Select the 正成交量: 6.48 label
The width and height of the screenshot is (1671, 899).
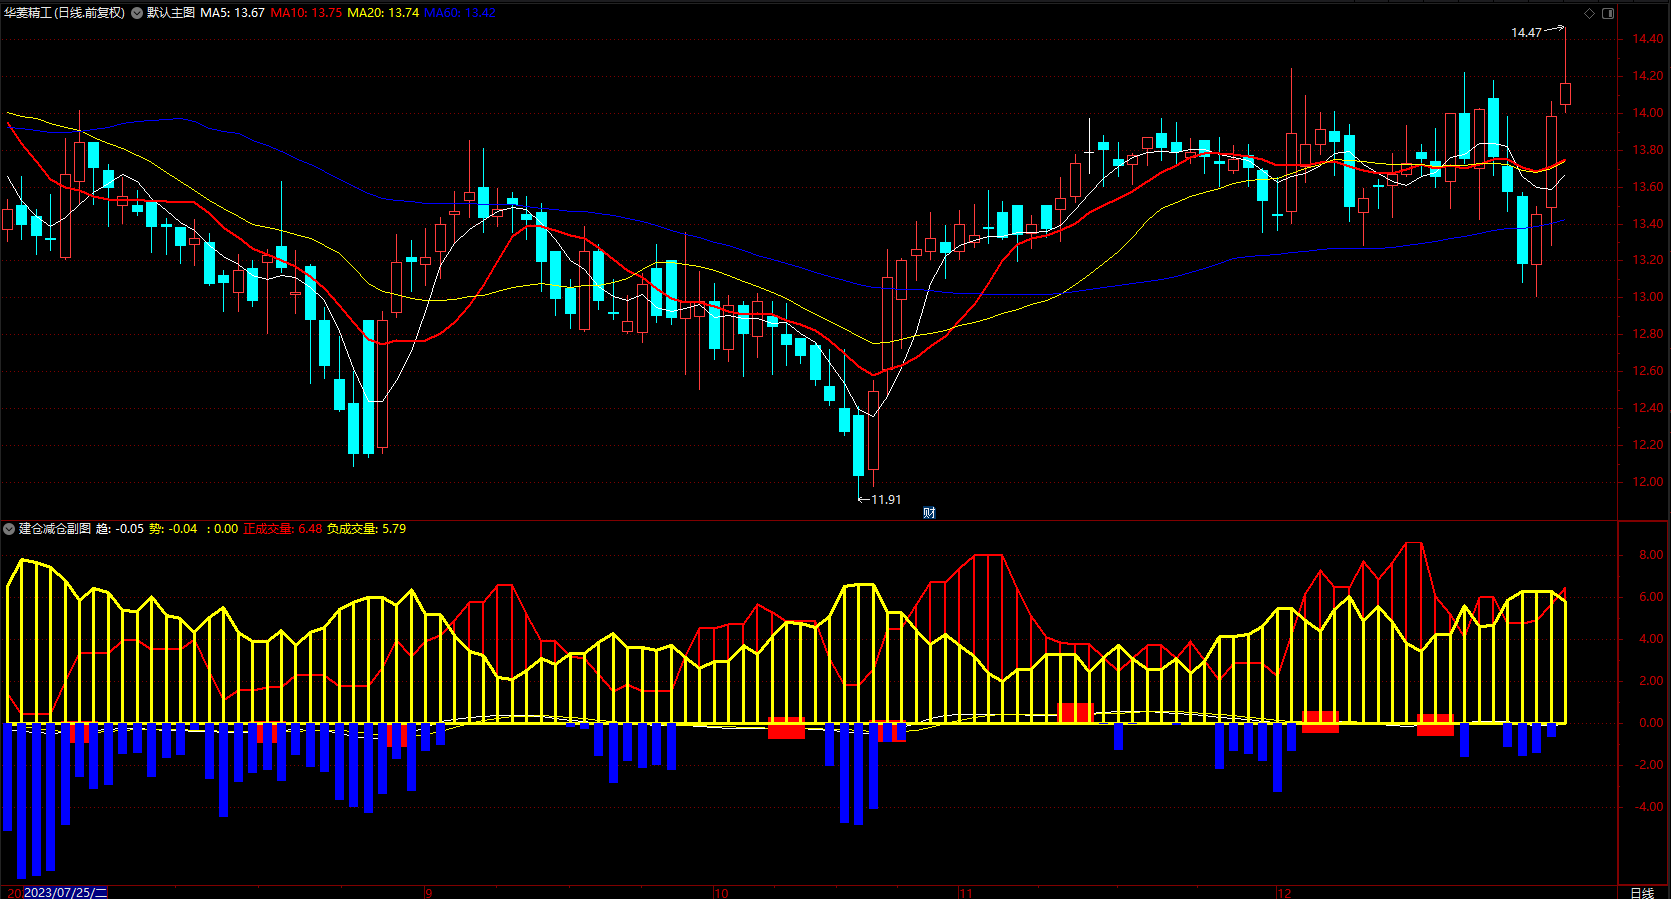tap(283, 529)
